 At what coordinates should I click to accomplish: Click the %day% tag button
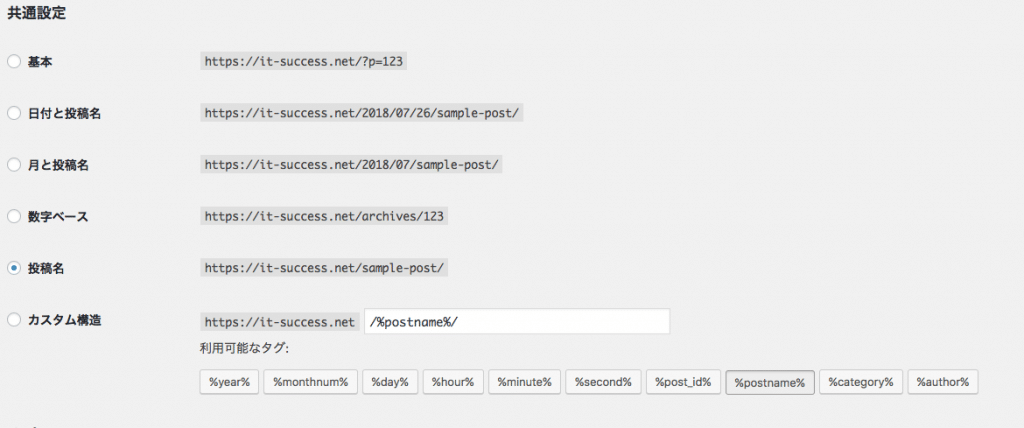pyautogui.click(x=390, y=382)
